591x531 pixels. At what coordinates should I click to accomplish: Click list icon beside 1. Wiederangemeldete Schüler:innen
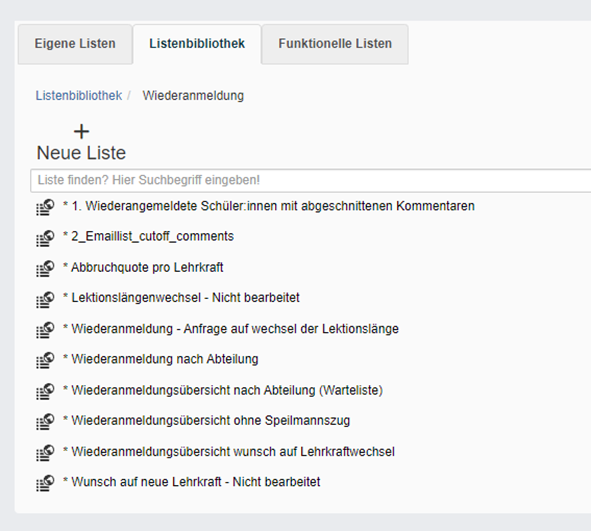point(45,207)
